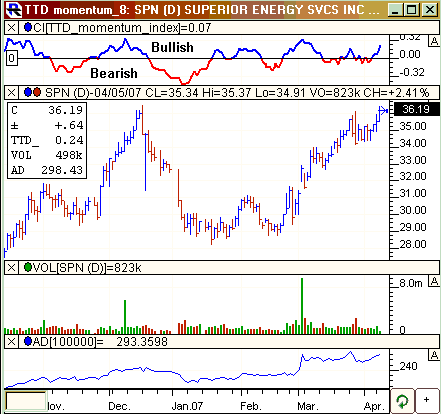Click the blue crosshair cursor marker at last bar
441x414 pixels.
[x=383, y=110]
